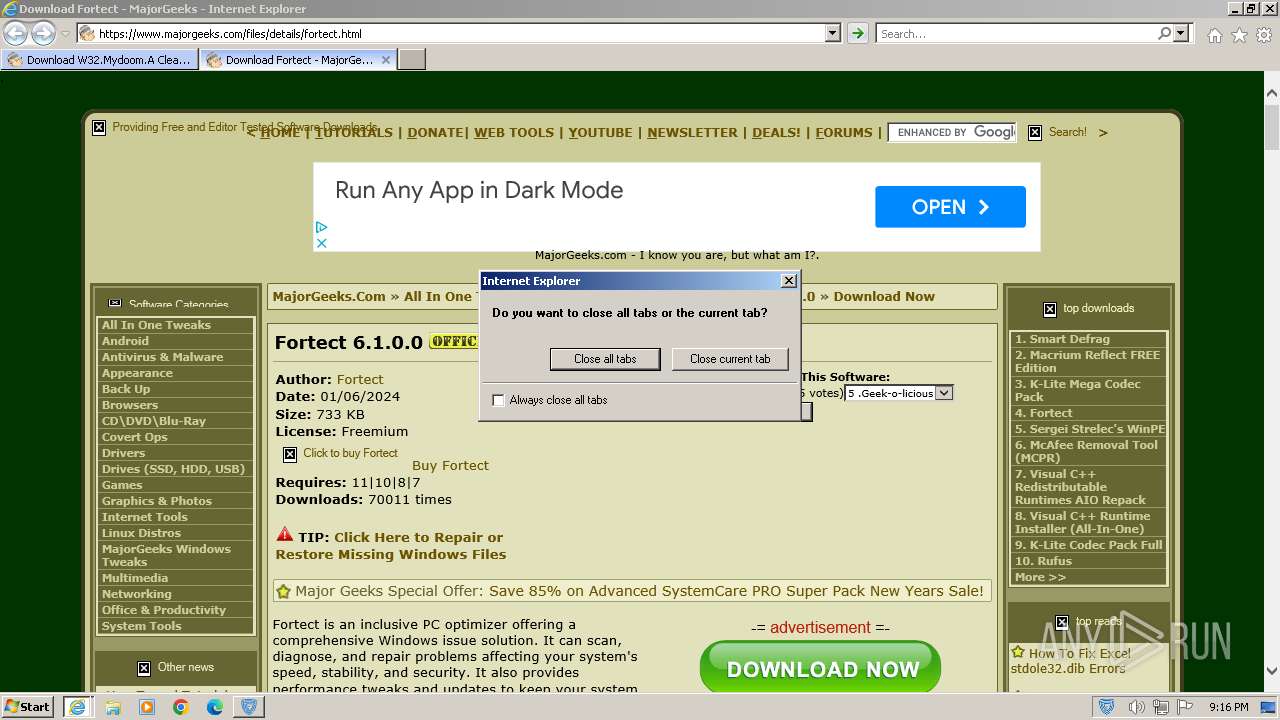Click the browser Back arrow button
The height and width of the screenshot is (720, 1280).
(x=15, y=34)
